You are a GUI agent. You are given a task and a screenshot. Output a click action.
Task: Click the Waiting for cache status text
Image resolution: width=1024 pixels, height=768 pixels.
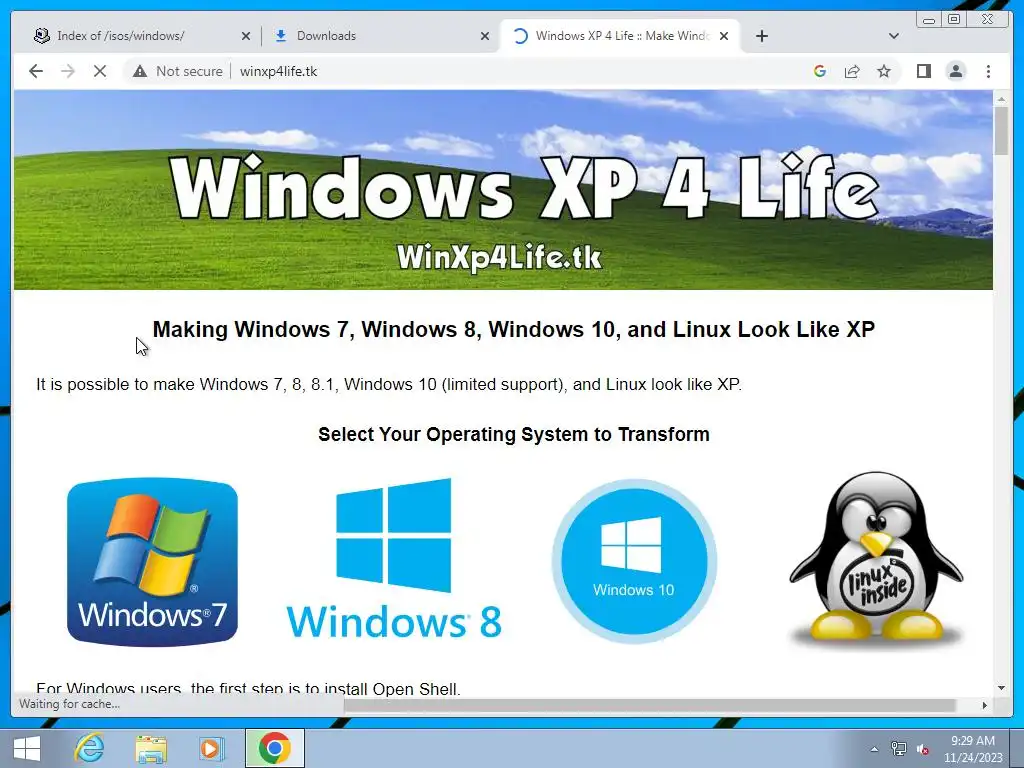(69, 704)
